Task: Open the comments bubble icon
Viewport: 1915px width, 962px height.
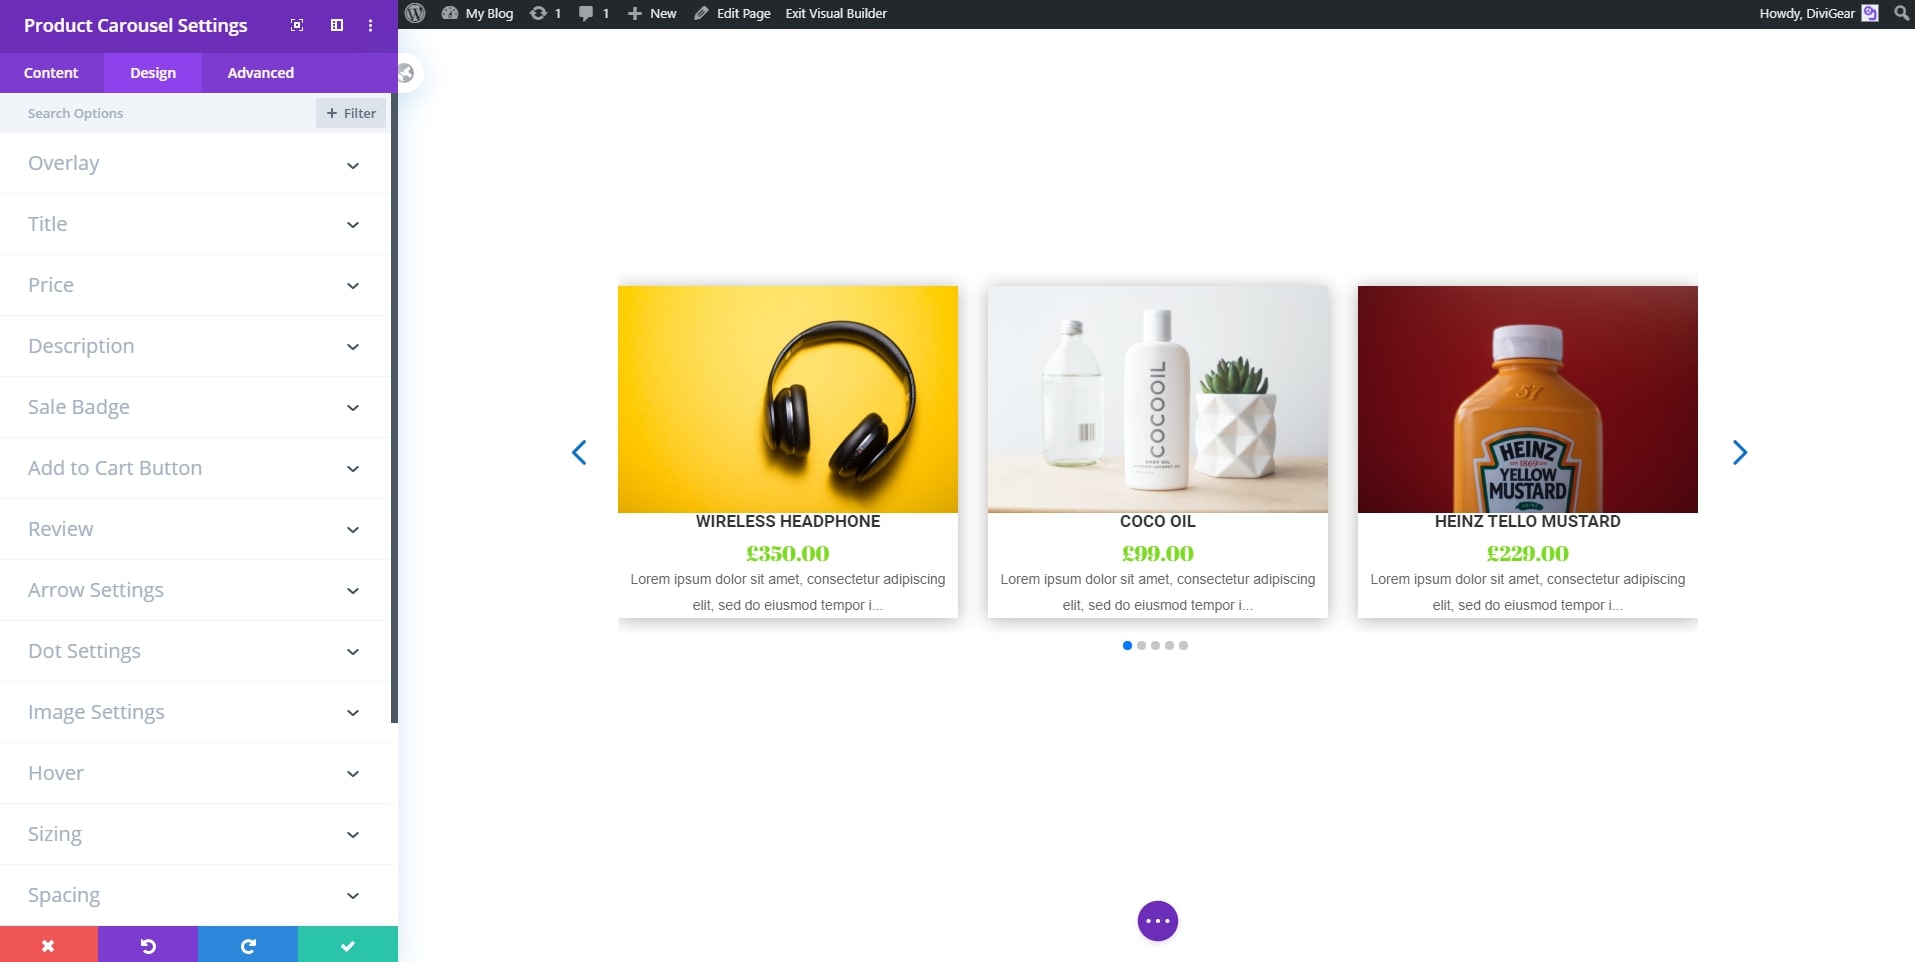Action: pos(586,13)
